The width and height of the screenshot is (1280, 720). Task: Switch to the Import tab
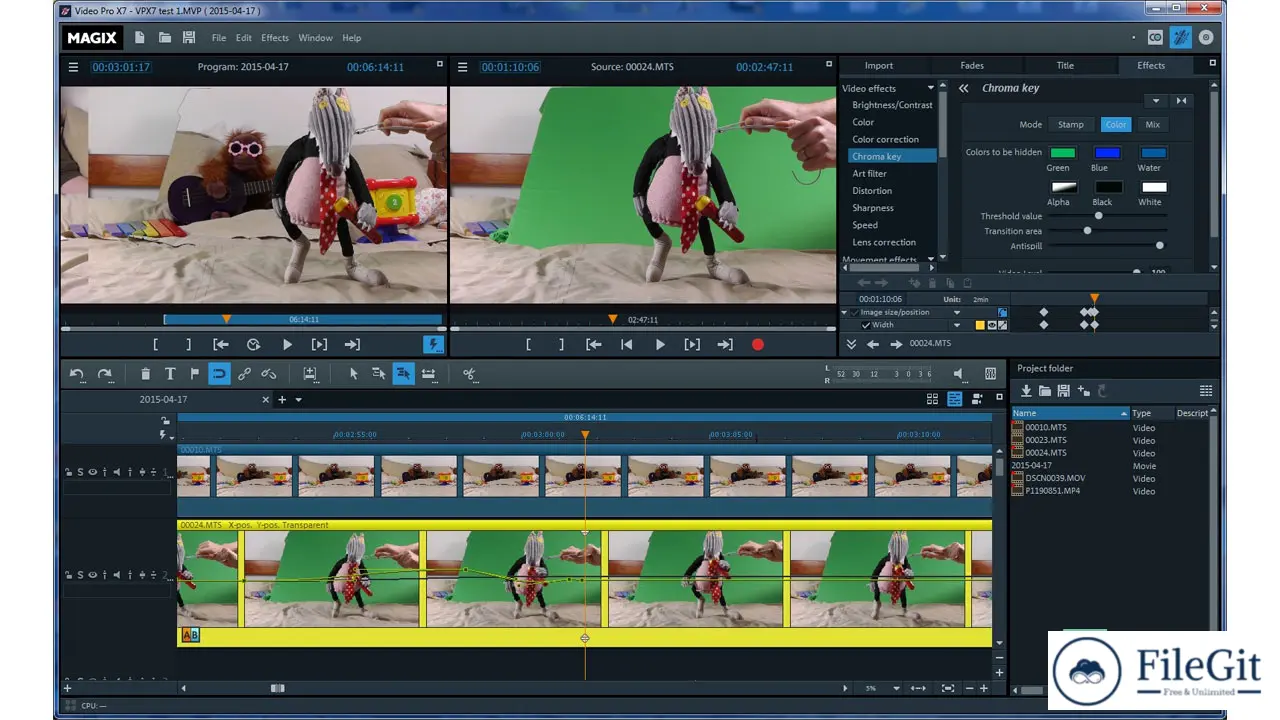[879, 66]
